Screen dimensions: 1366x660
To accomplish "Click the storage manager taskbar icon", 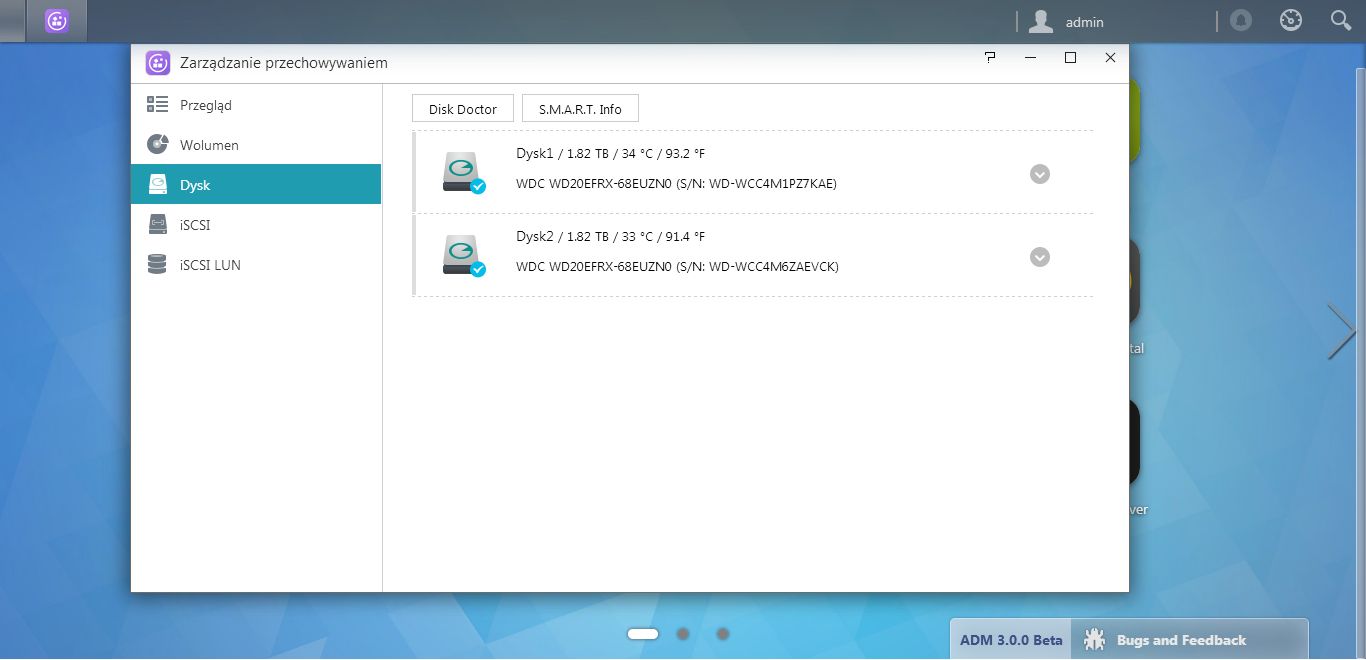I will point(57,21).
